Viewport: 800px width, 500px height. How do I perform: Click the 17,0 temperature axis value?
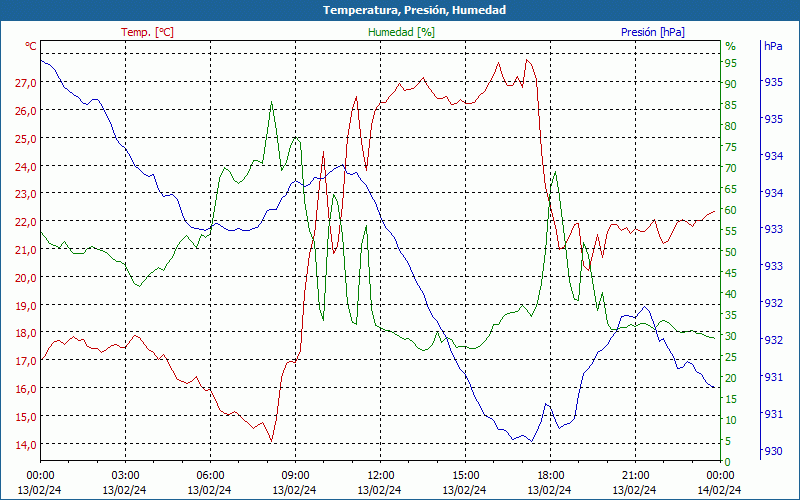26,361
